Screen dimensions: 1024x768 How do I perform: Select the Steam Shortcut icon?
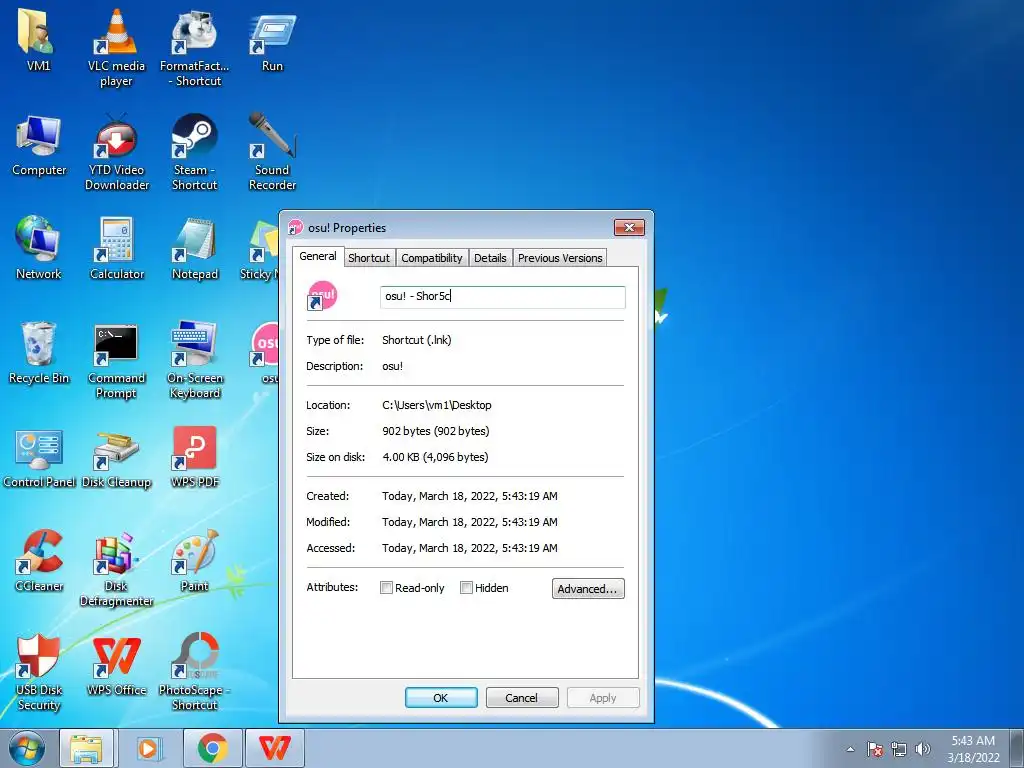(x=195, y=152)
